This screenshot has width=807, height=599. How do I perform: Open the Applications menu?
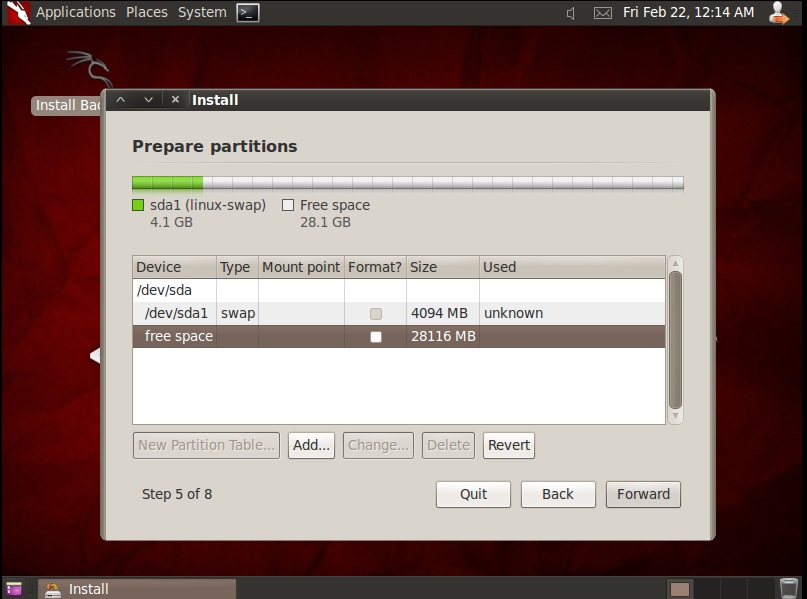(76, 12)
